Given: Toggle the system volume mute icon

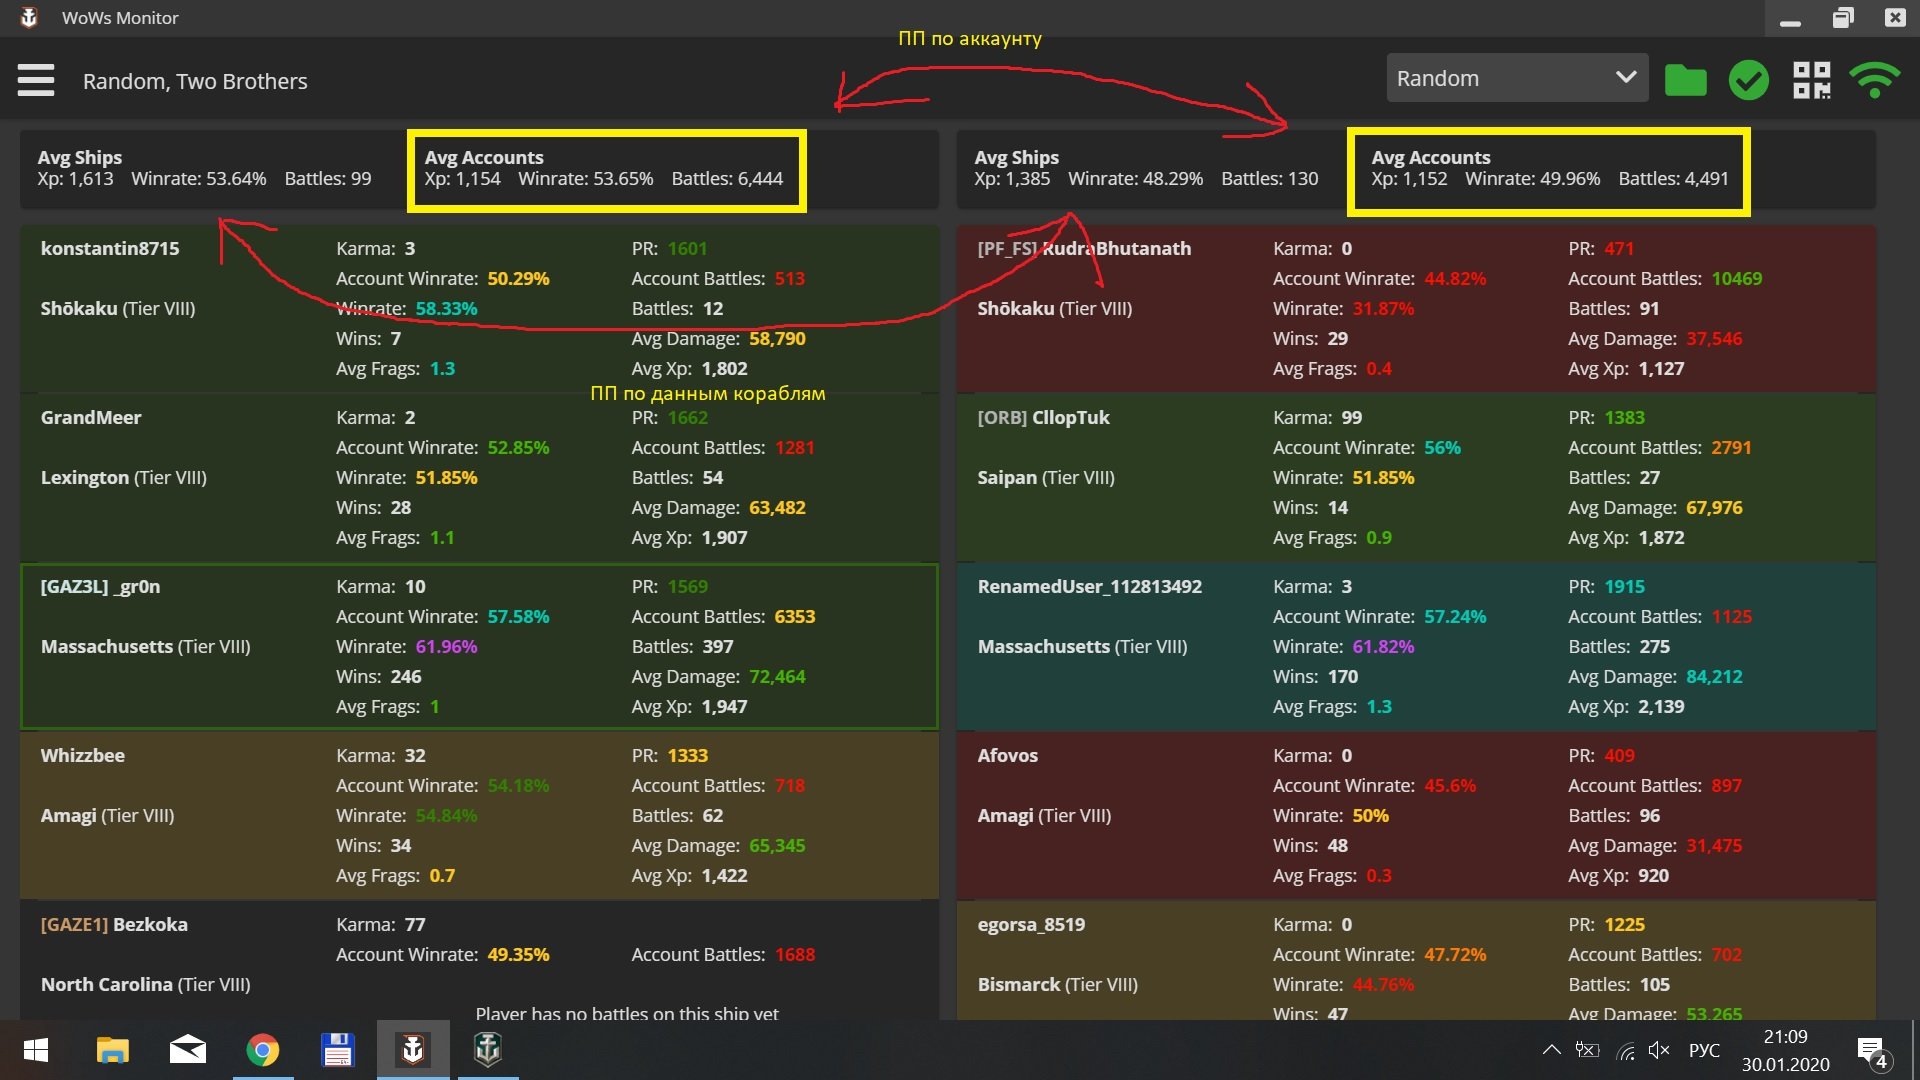Looking at the screenshot, I should coord(1659,1050).
